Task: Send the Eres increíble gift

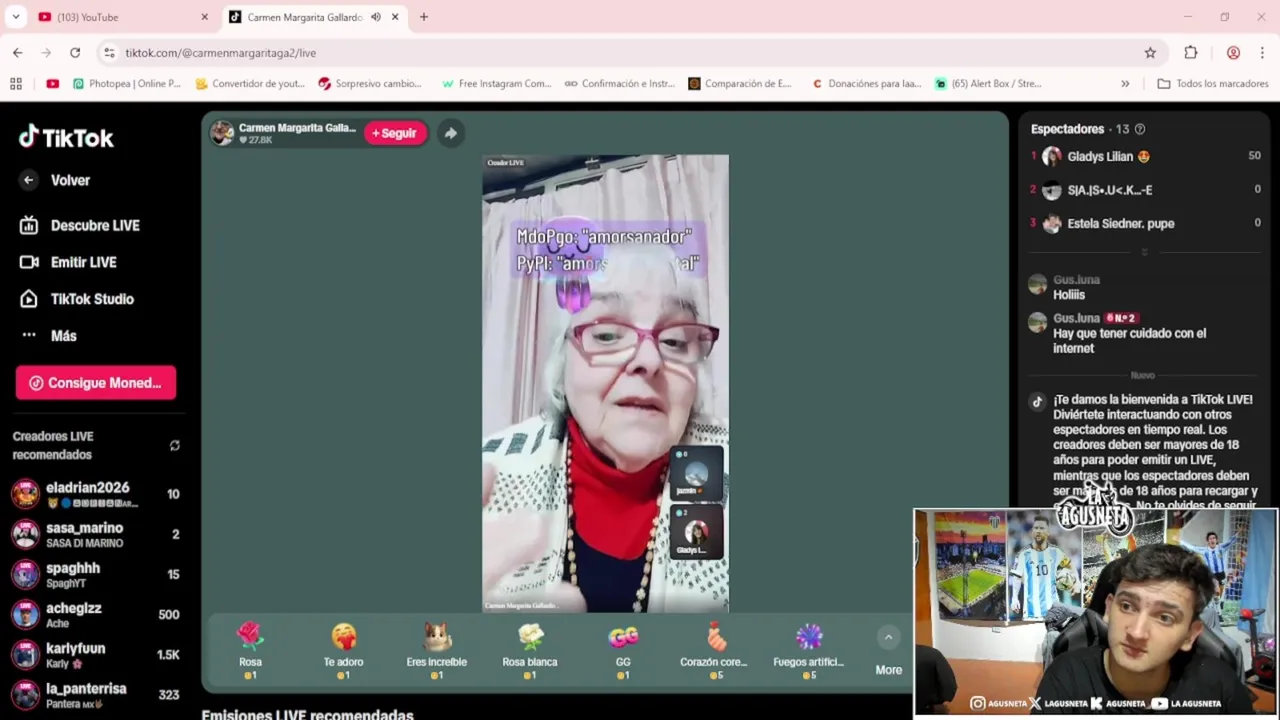Action: [437, 650]
